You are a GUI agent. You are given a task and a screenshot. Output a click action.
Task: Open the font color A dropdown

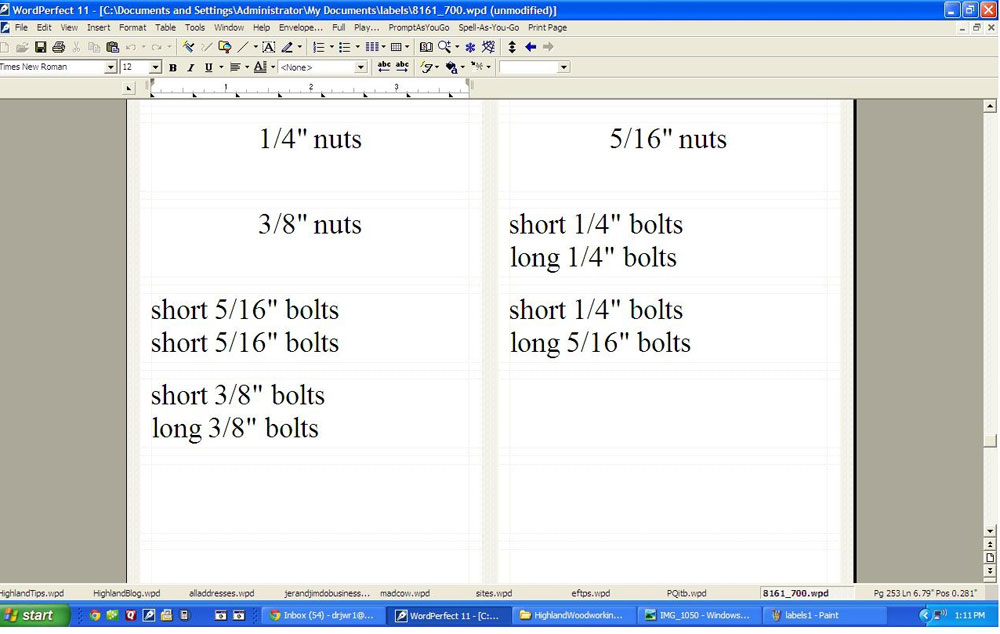point(272,68)
